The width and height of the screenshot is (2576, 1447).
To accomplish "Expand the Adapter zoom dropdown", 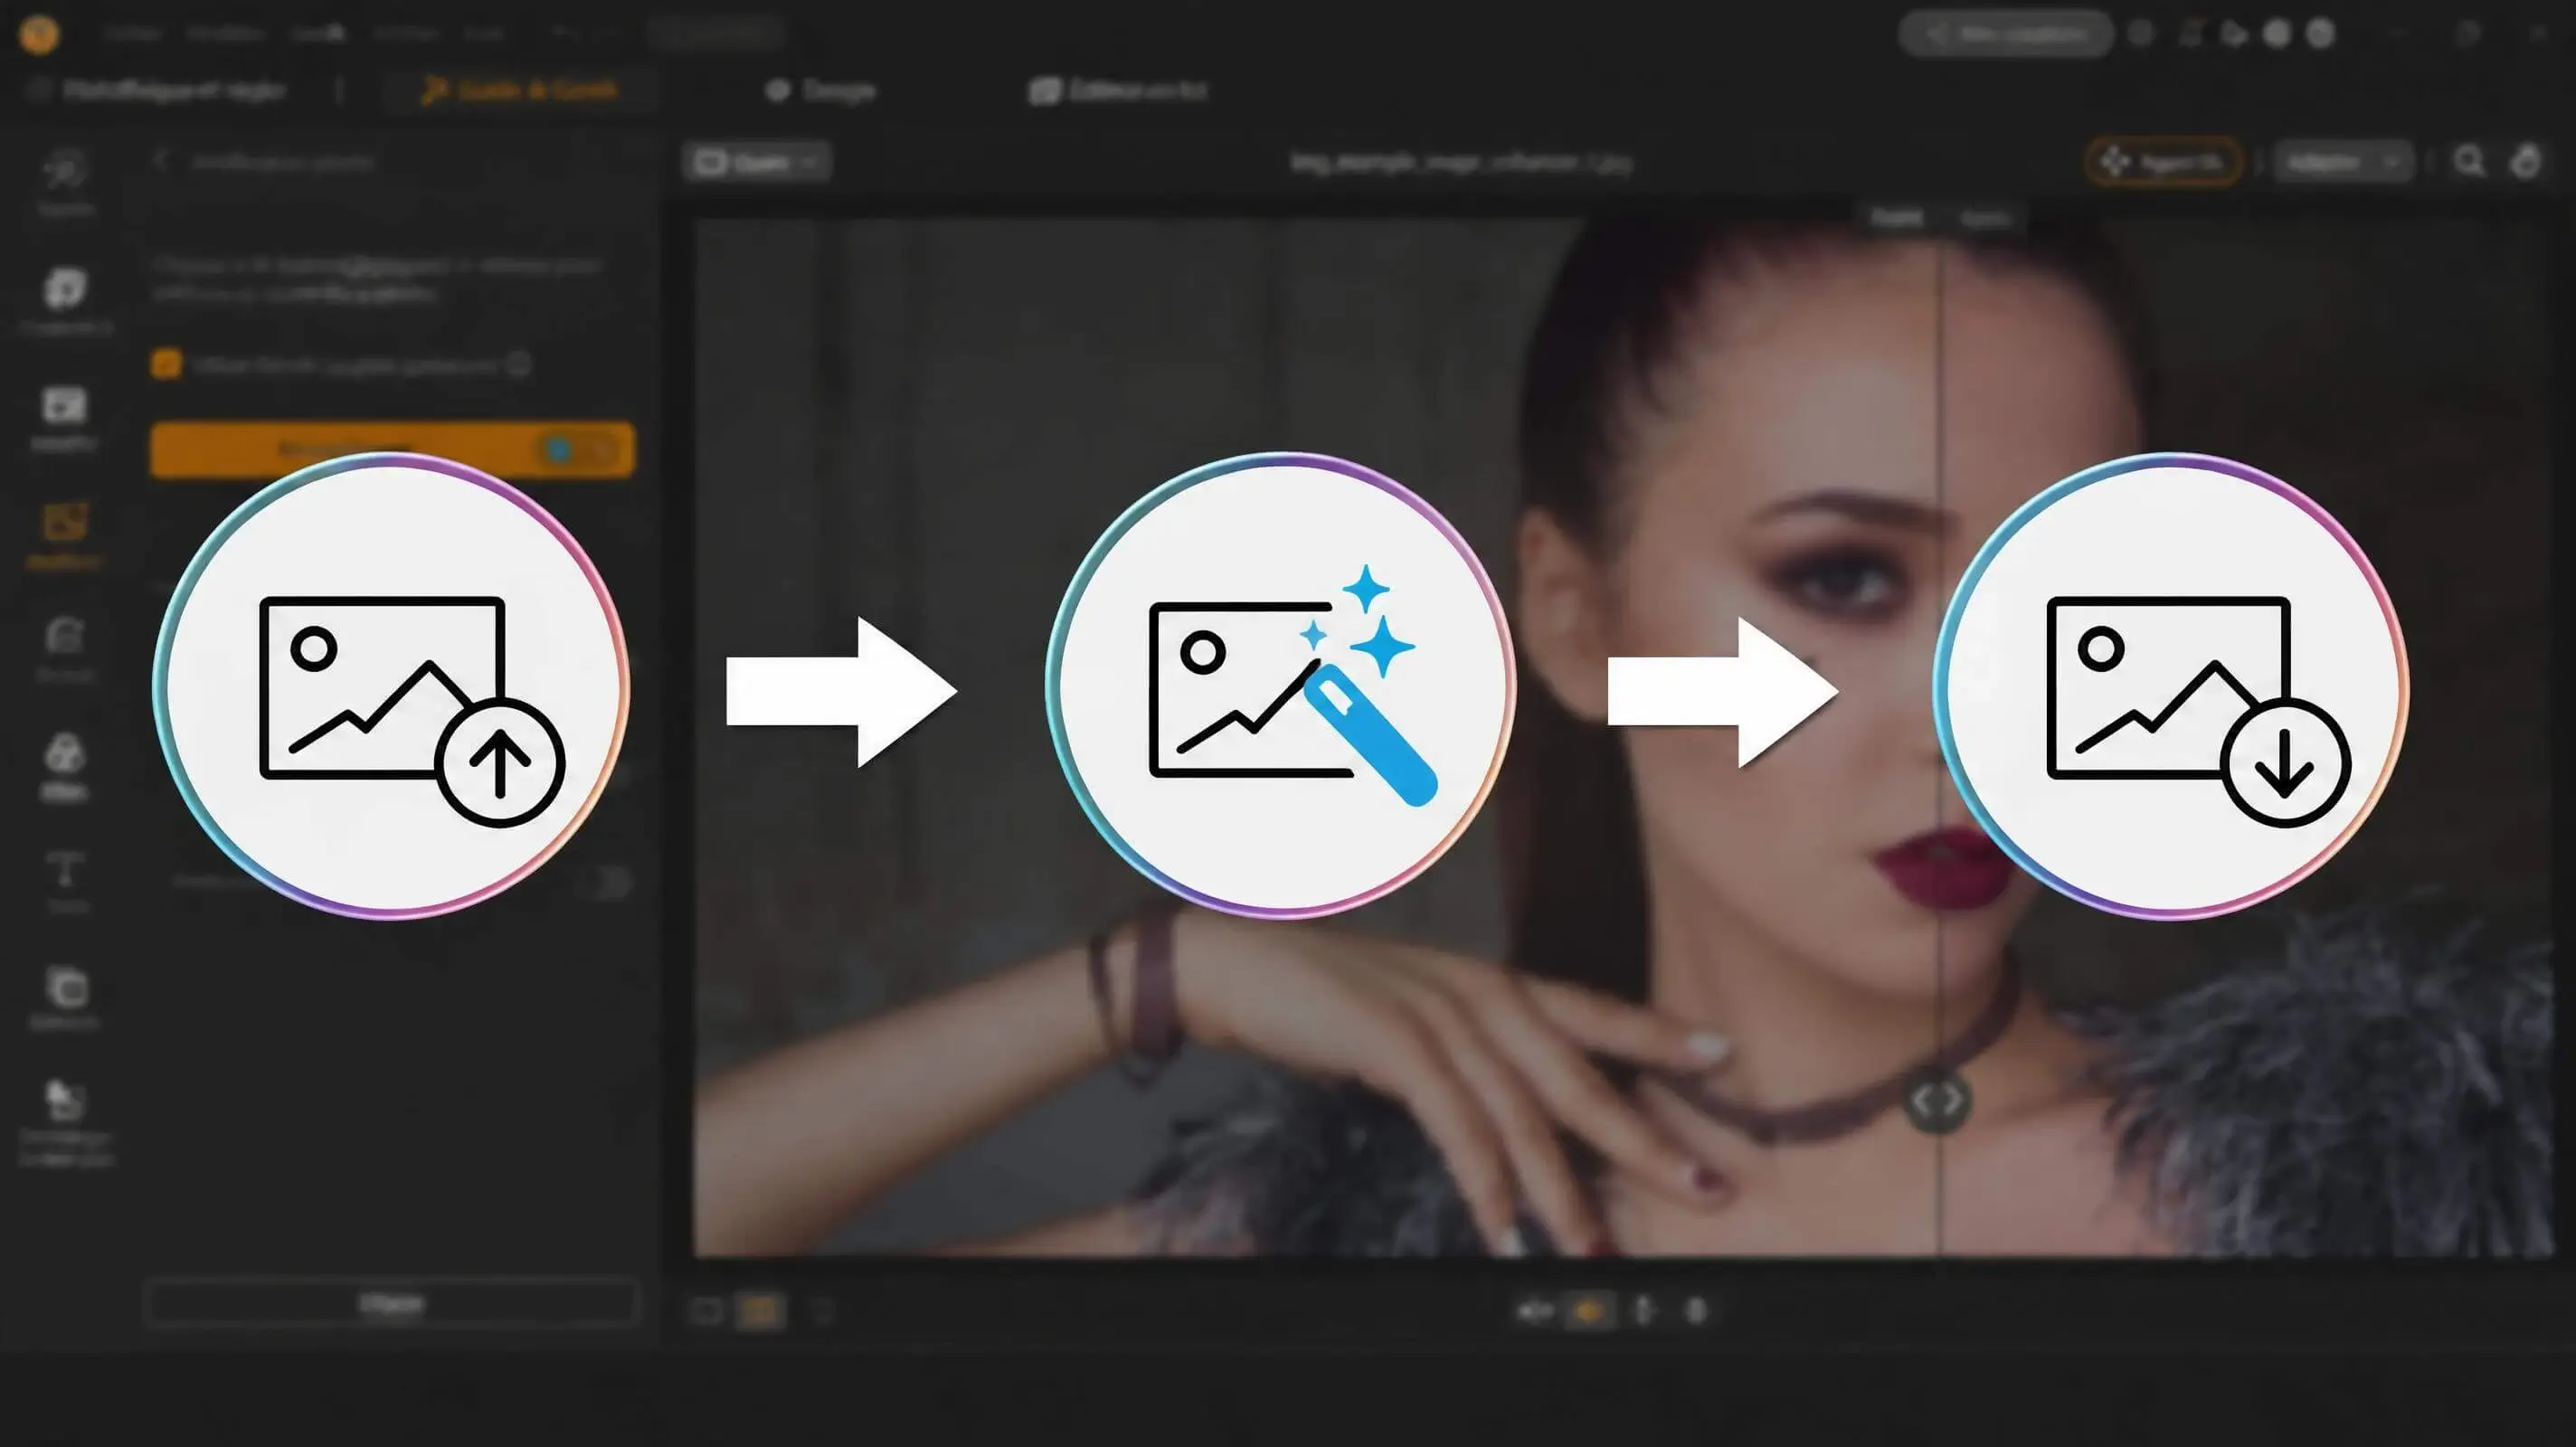I will coord(2343,161).
